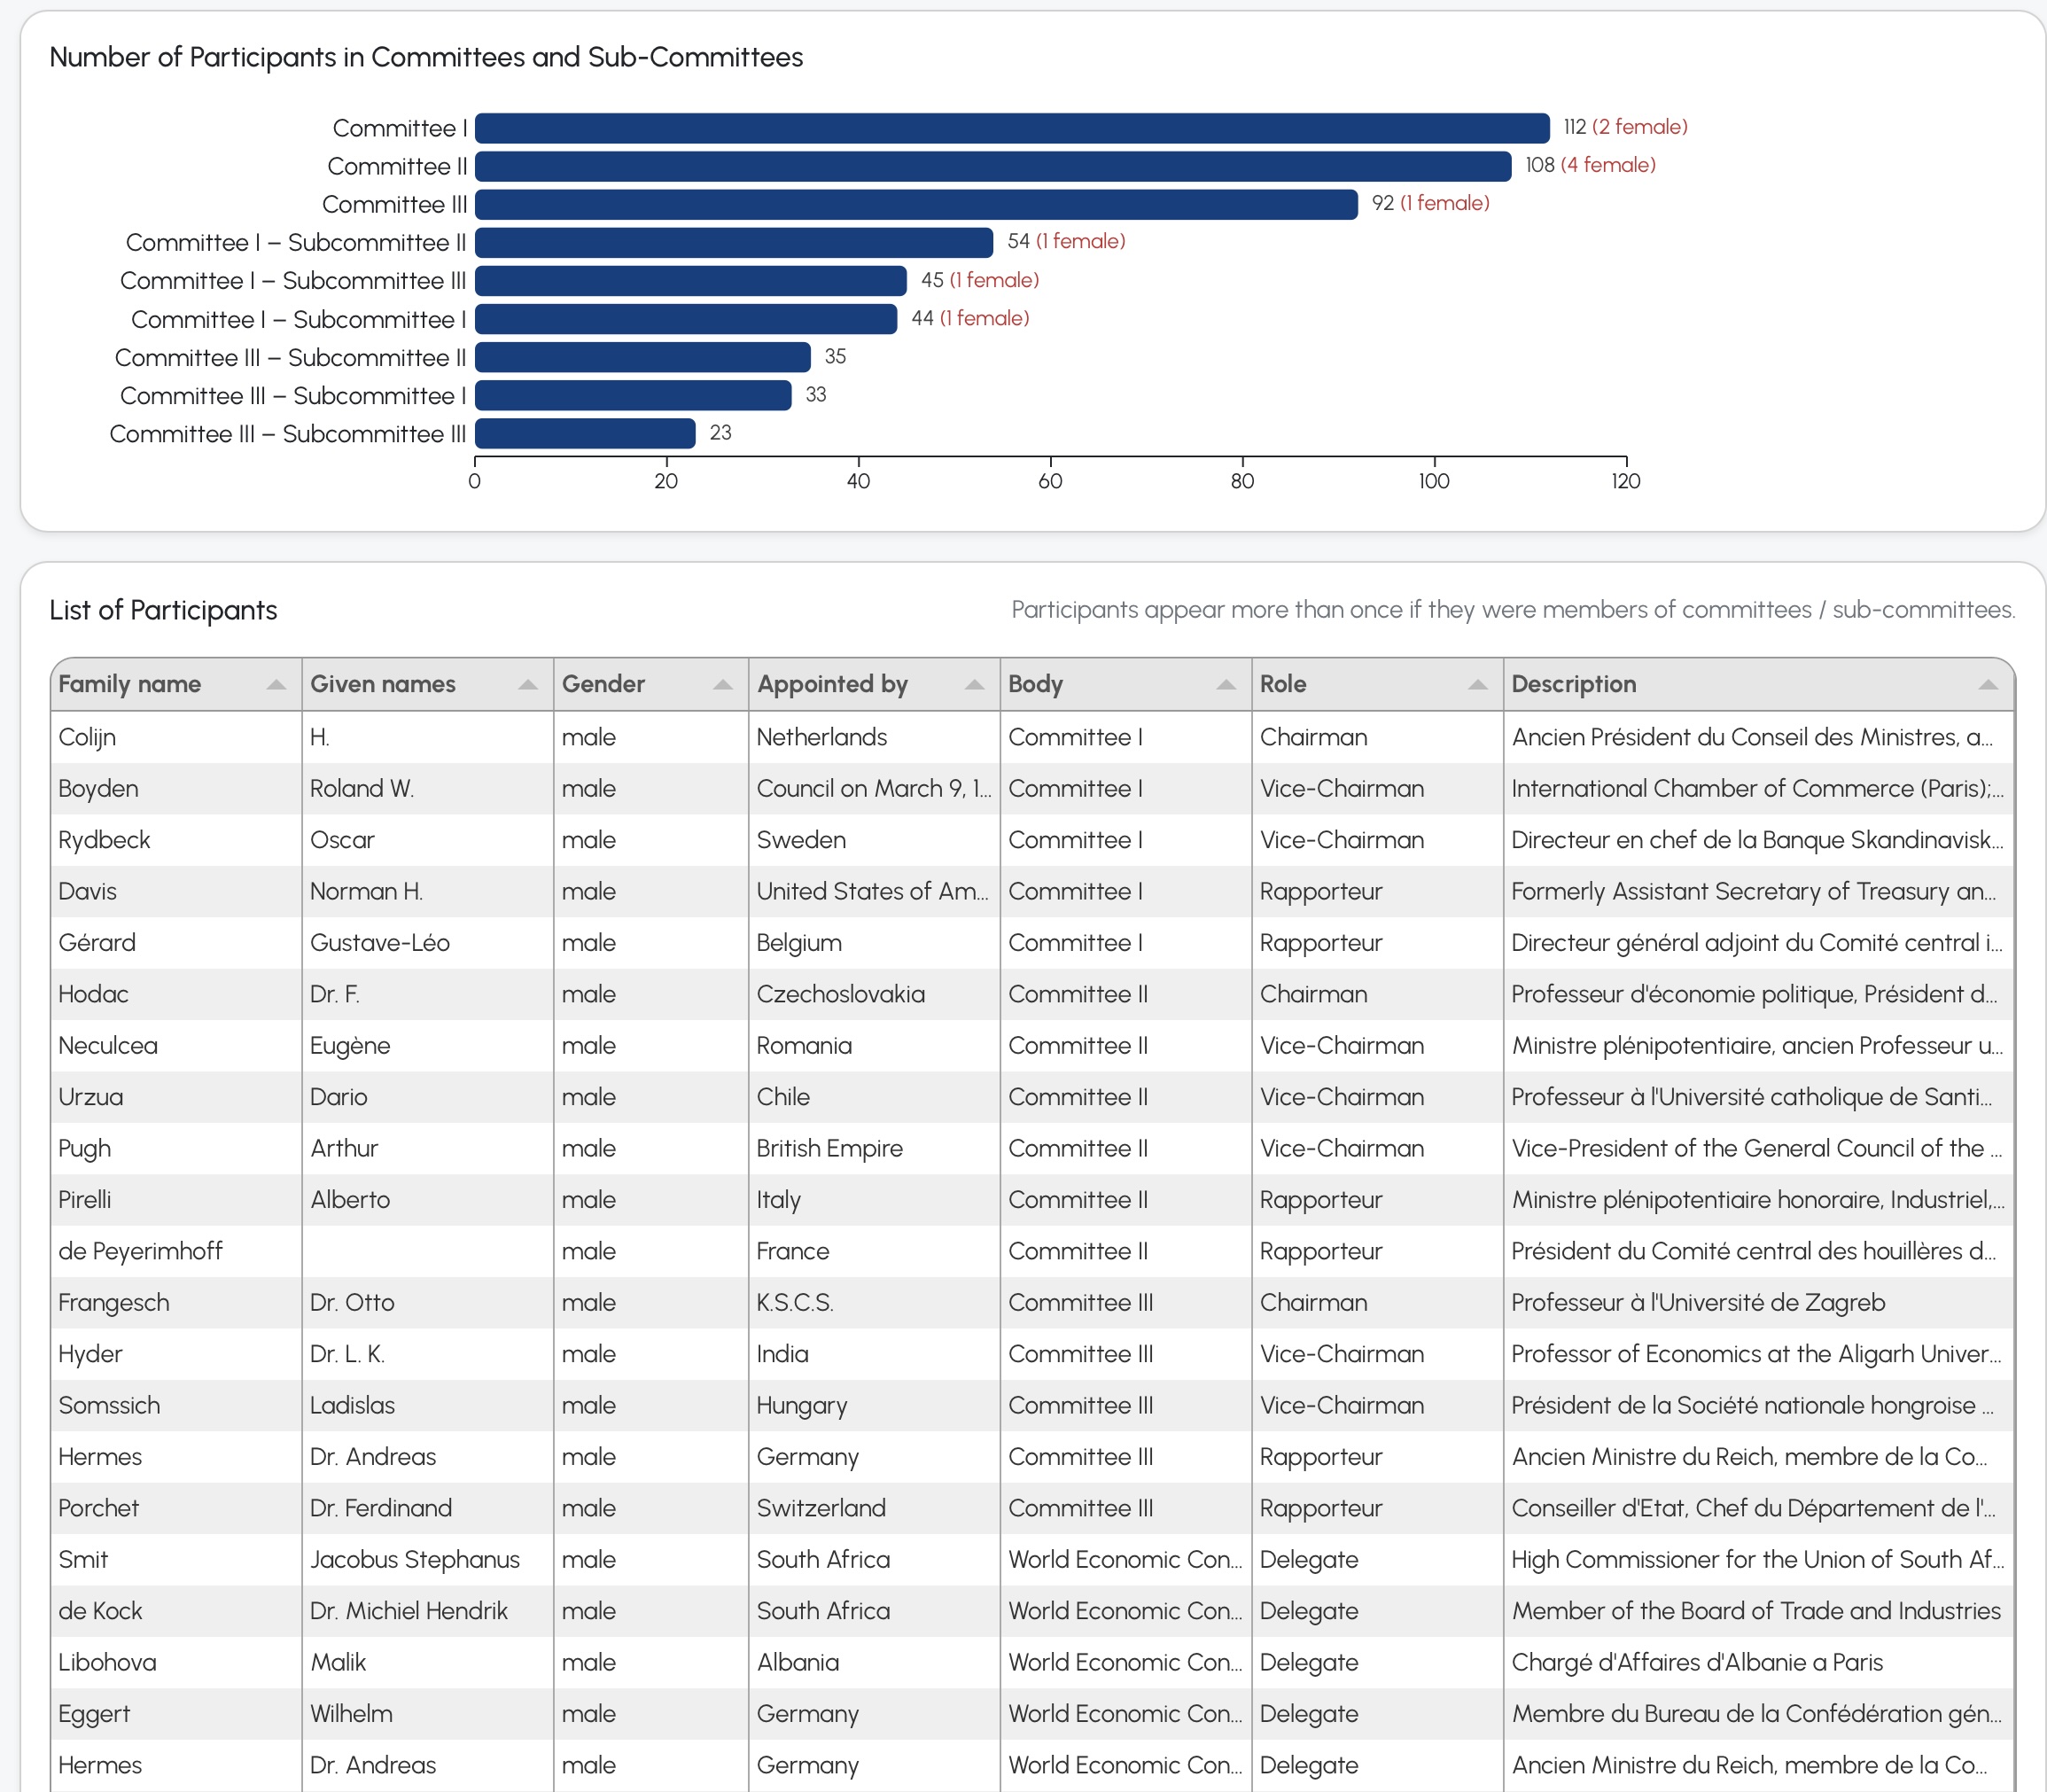Click Role column sort triangle

coord(1477,685)
